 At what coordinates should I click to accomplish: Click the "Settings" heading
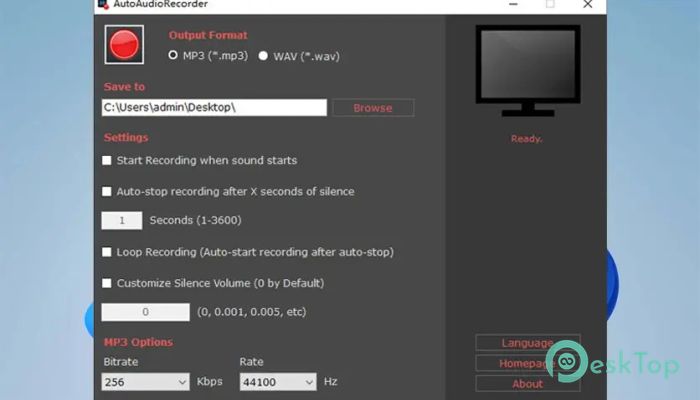tap(126, 138)
